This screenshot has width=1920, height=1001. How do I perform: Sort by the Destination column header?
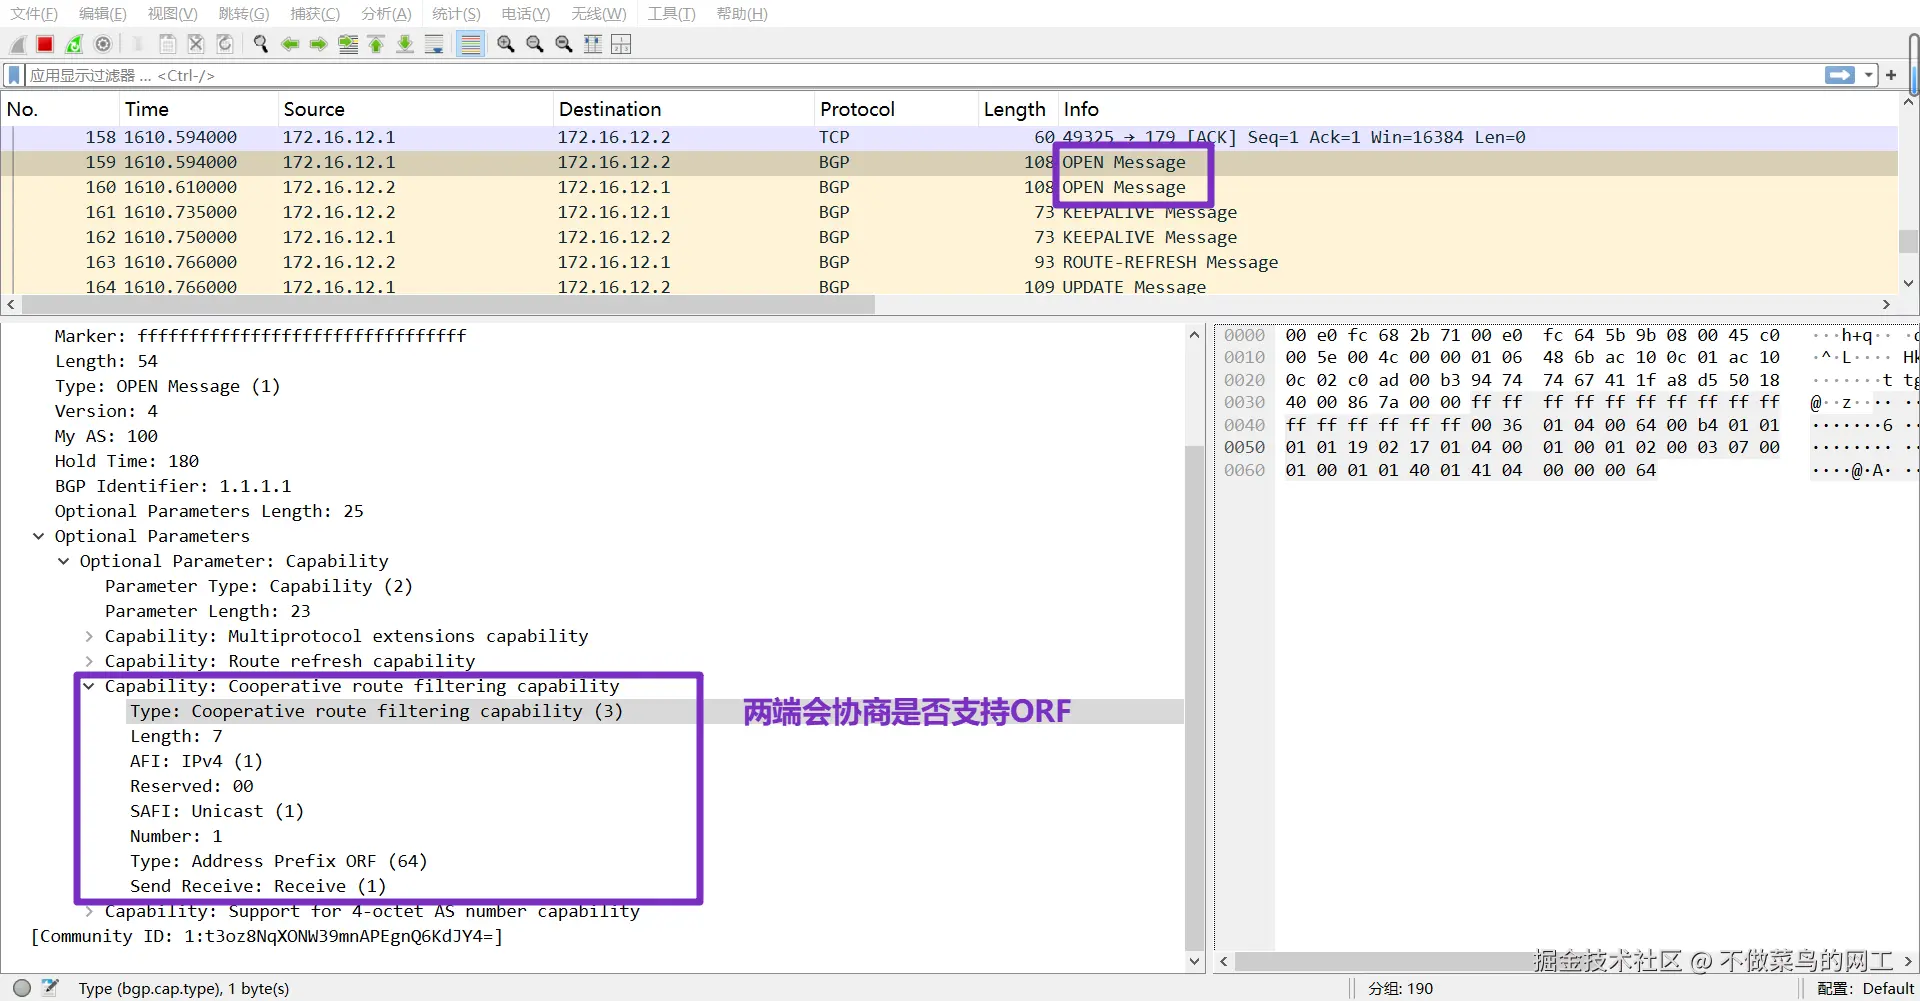click(683, 109)
